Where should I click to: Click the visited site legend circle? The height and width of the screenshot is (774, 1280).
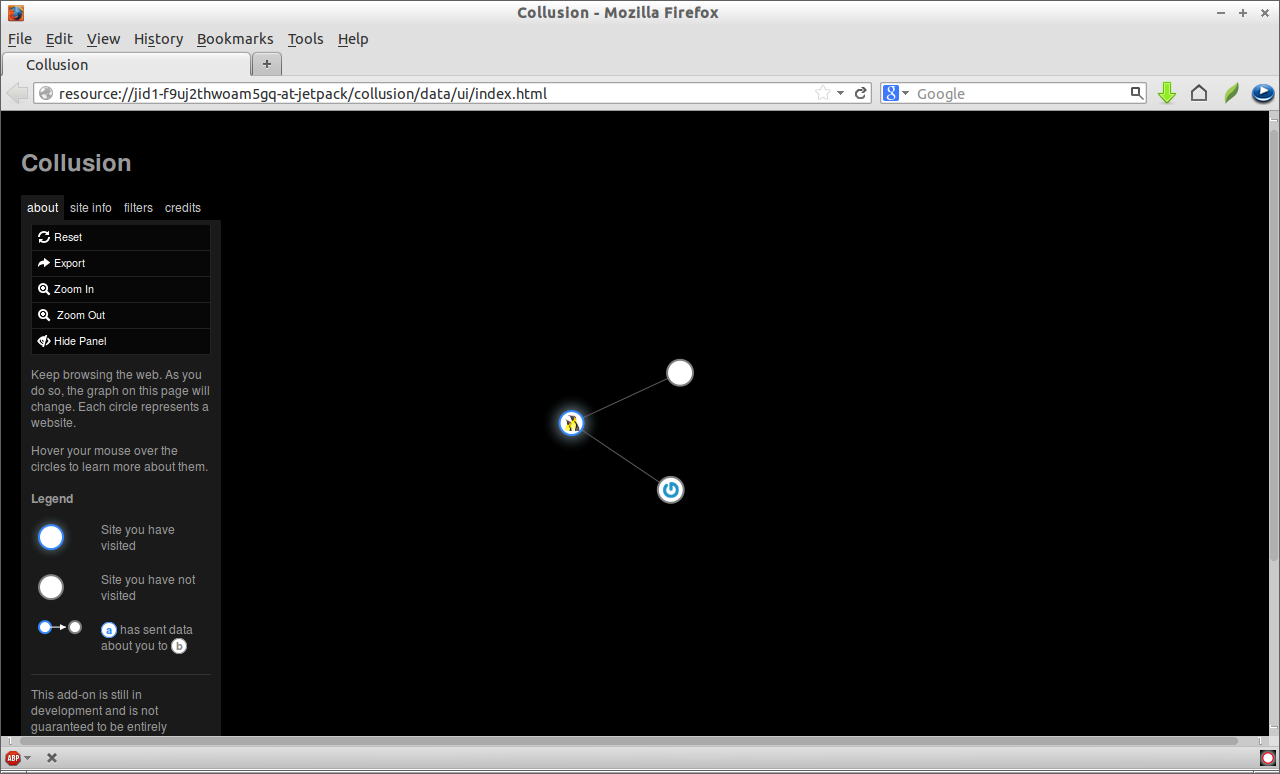[x=51, y=537]
